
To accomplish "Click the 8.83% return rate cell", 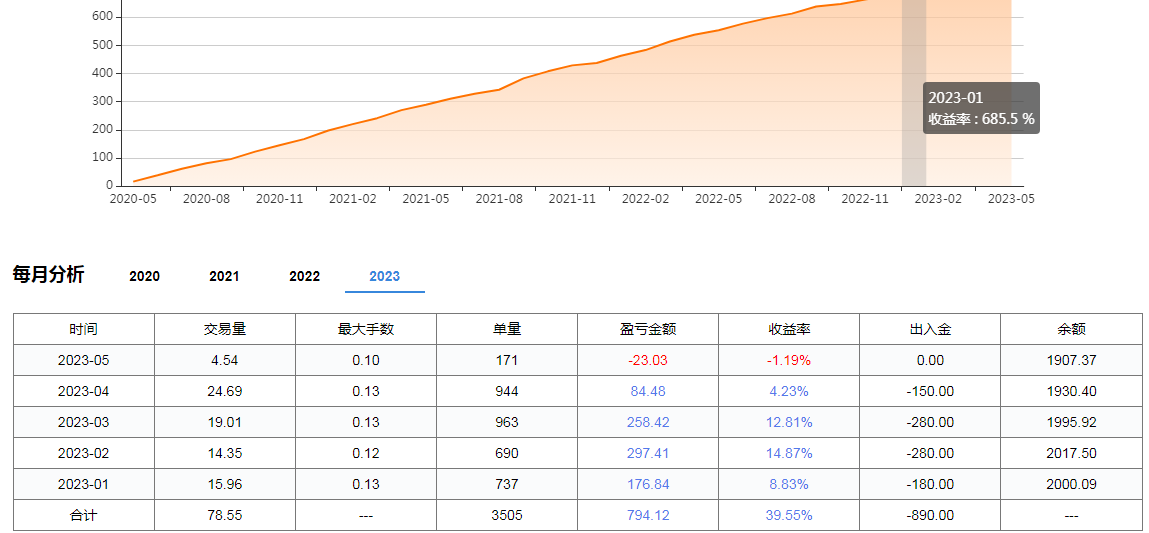I will pos(788,484).
